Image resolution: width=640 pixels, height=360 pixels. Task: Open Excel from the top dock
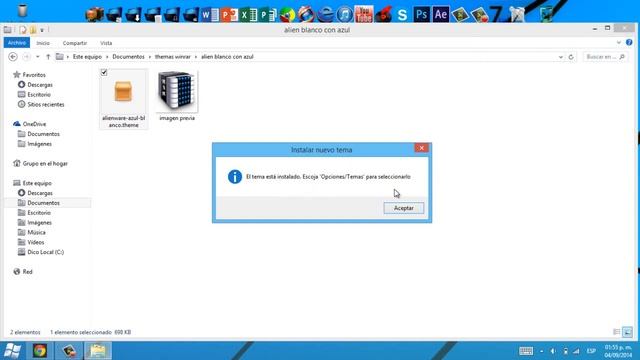pyautogui.click(x=248, y=15)
